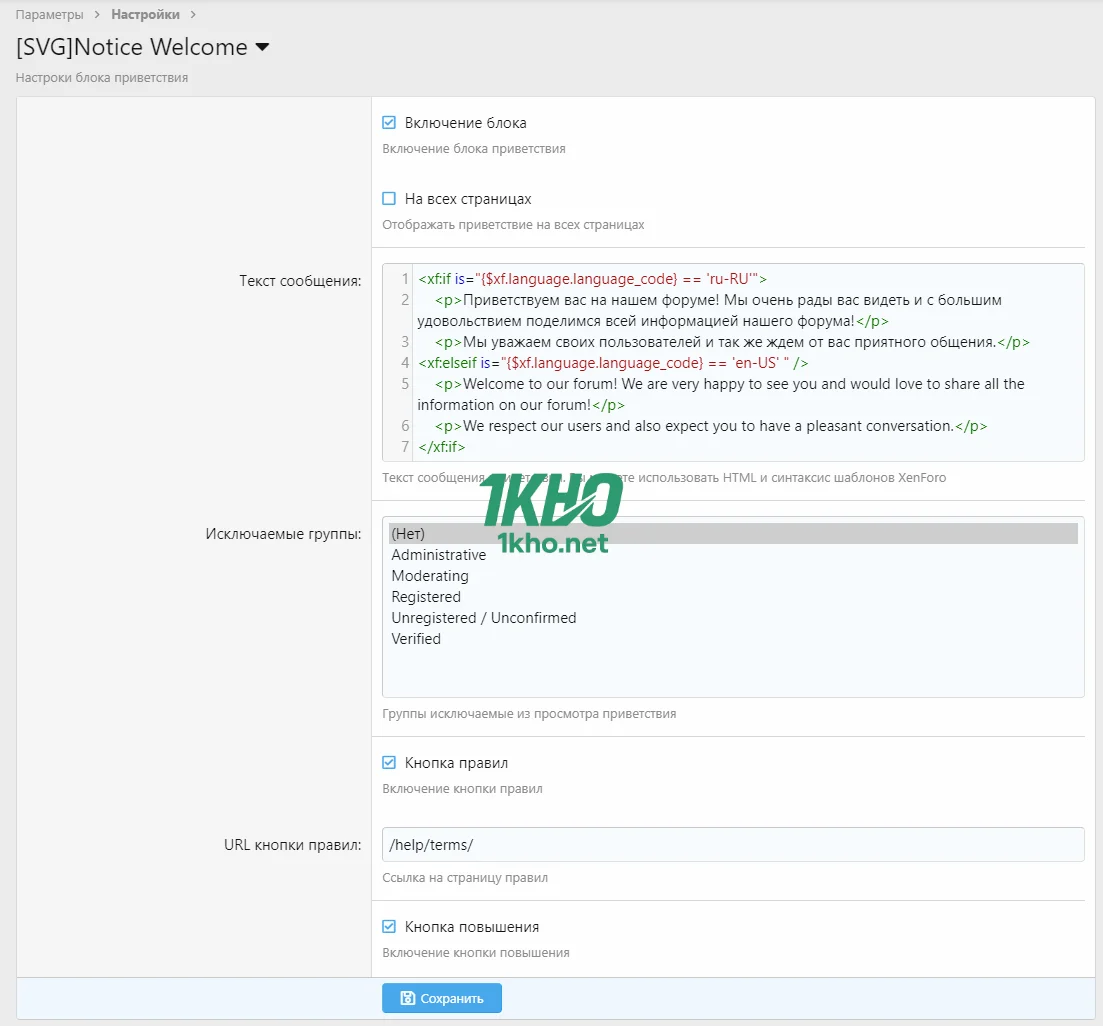Image resolution: width=1103 pixels, height=1026 pixels.
Task: Disable the "Кнопка повышения" checkbox
Action: coord(390,927)
